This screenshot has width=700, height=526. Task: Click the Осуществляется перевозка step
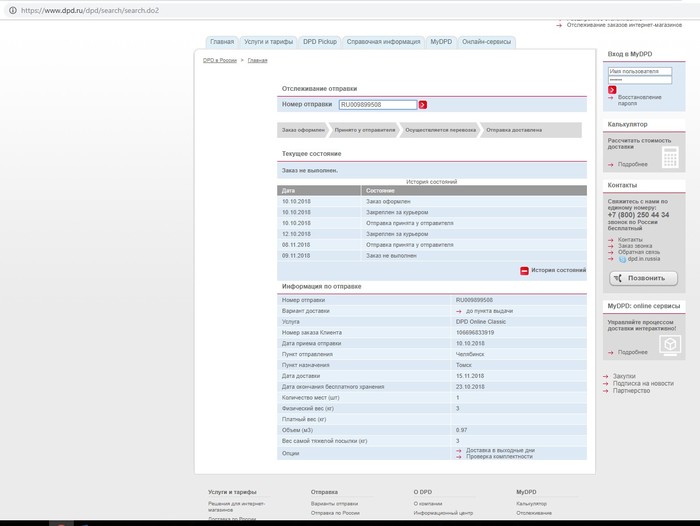pyautogui.click(x=440, y=130)
